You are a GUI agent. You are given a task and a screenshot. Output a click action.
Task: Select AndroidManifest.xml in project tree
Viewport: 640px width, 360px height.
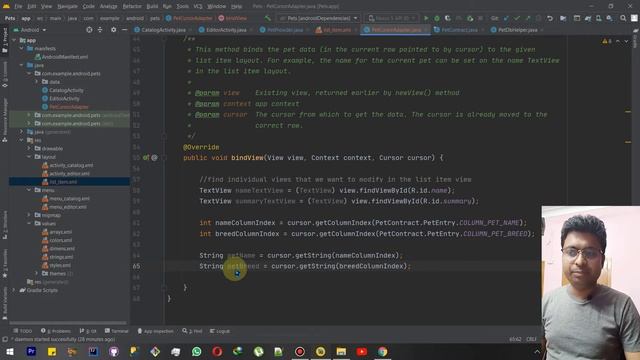pyautogui.click(x=64, y=57)
